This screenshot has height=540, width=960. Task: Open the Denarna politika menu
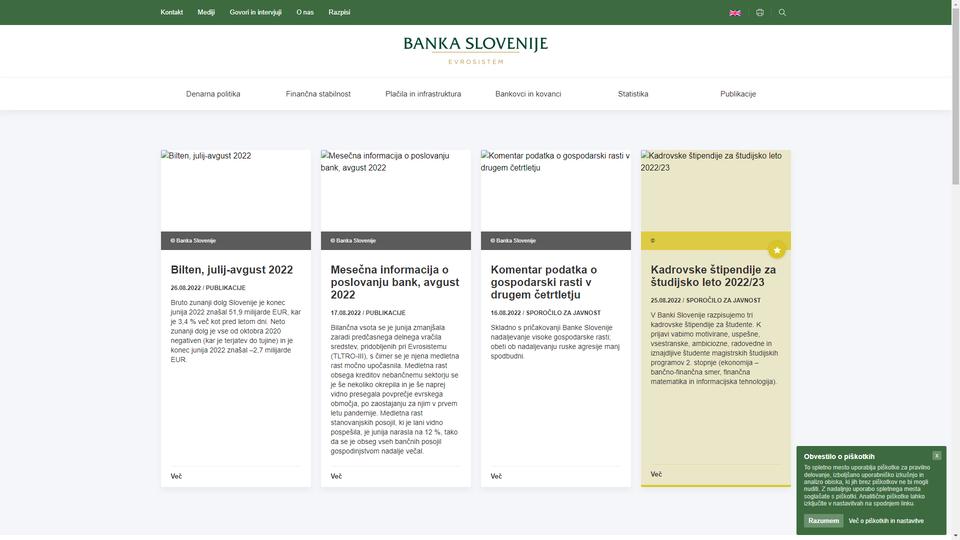coord(213,94)
